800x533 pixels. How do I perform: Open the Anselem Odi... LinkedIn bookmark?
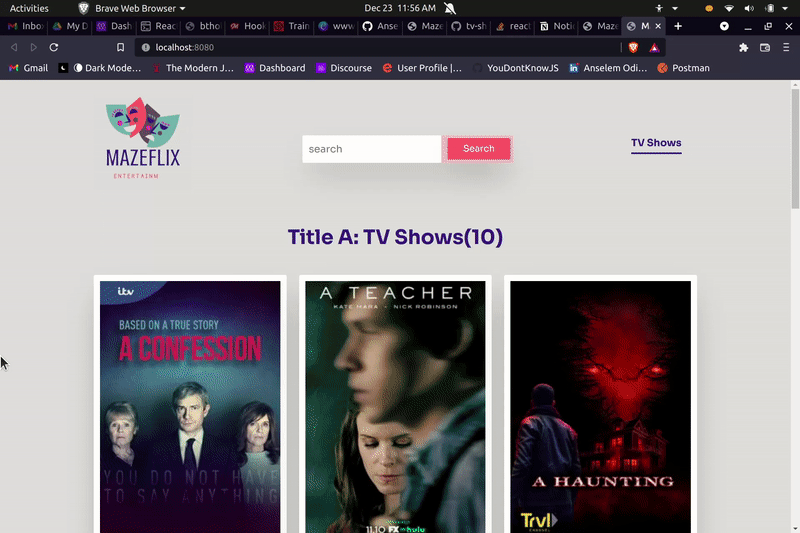tap(608, 68)
